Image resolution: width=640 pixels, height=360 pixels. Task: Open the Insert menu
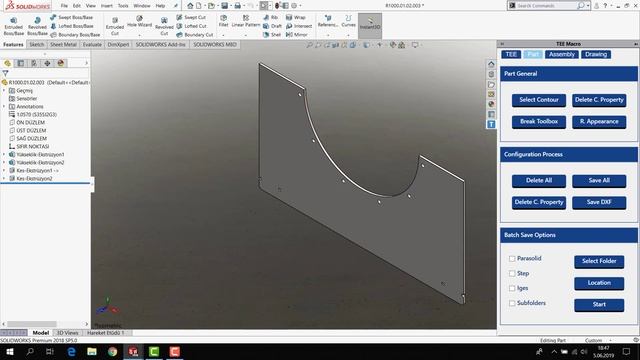pyautogui.click(x=107, y=6)
